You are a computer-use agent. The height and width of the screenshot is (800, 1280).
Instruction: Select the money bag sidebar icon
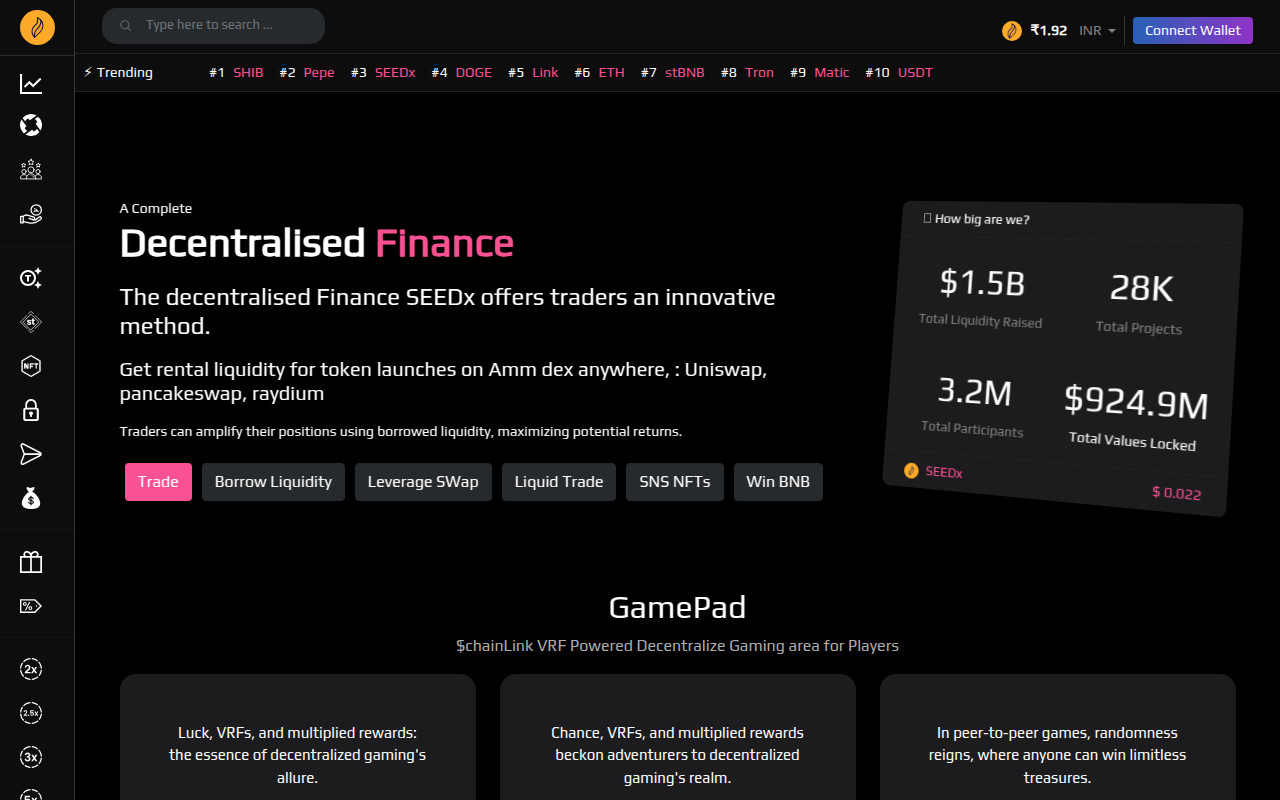pos(31,497)
